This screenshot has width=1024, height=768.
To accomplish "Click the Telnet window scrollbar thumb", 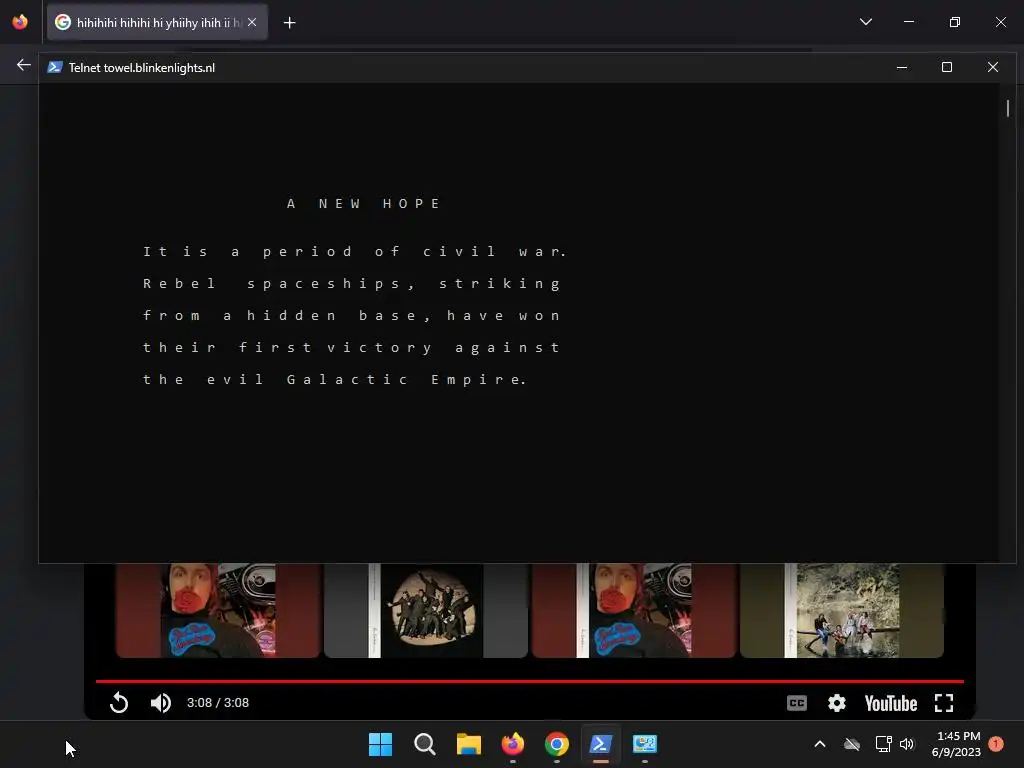I will click(x=1008, y=108).
